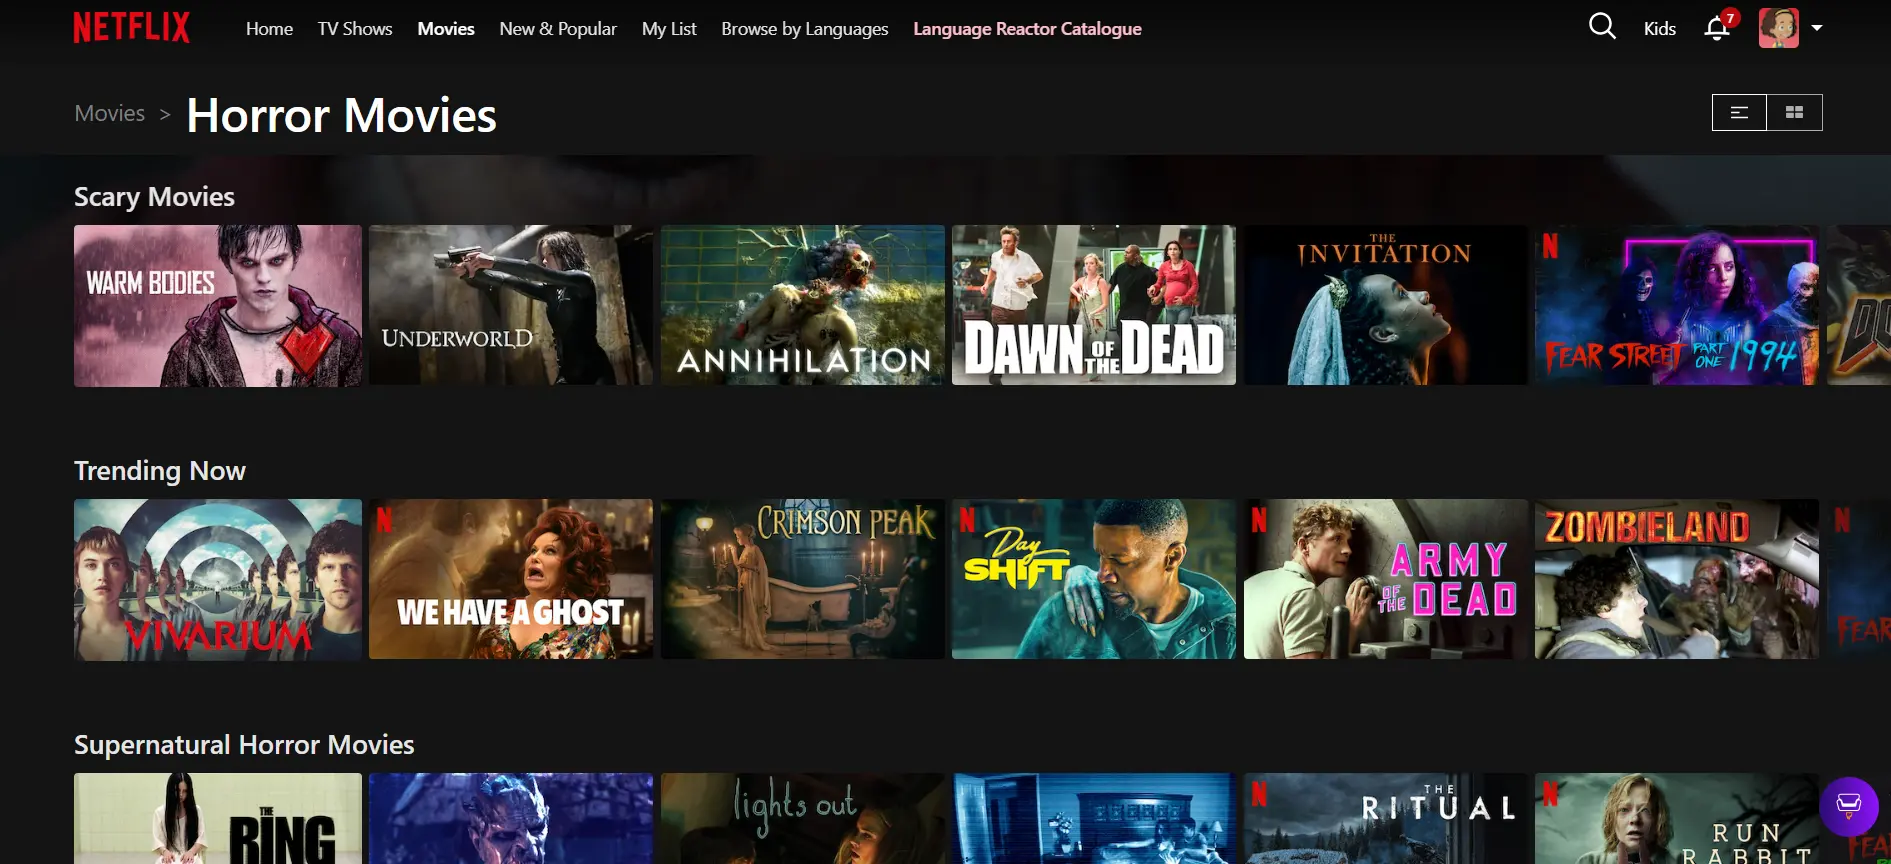Open the Dawn of the Dead poster
1891x864 pixels.
tap(1094, 305)
